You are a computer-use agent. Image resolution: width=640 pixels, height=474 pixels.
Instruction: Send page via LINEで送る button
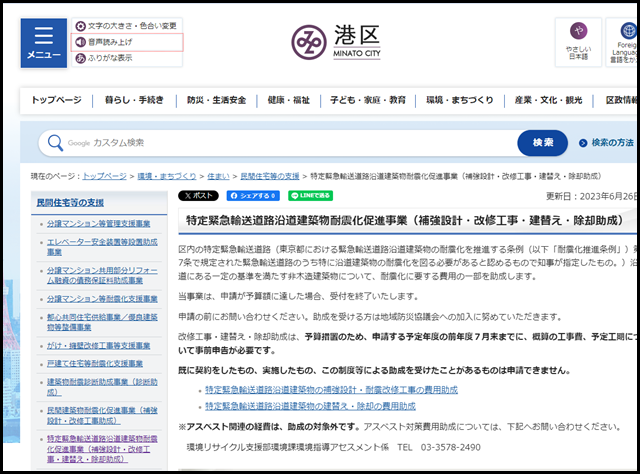311,196
